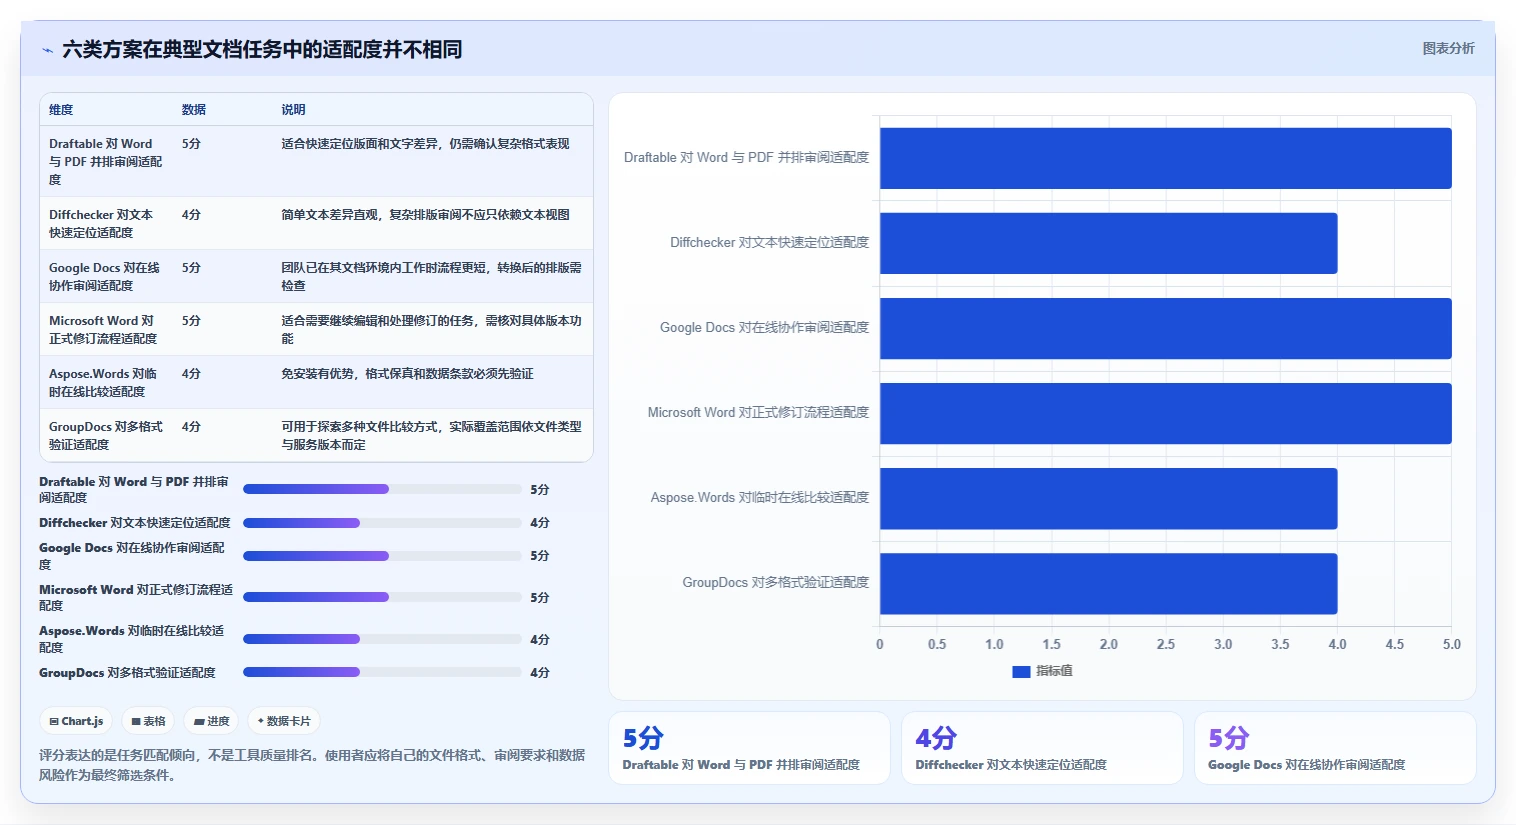The width and height of the screenshot is (1516, 825).
Task: Click the Draftable progress bar
Action: click(x=382, y=489)
